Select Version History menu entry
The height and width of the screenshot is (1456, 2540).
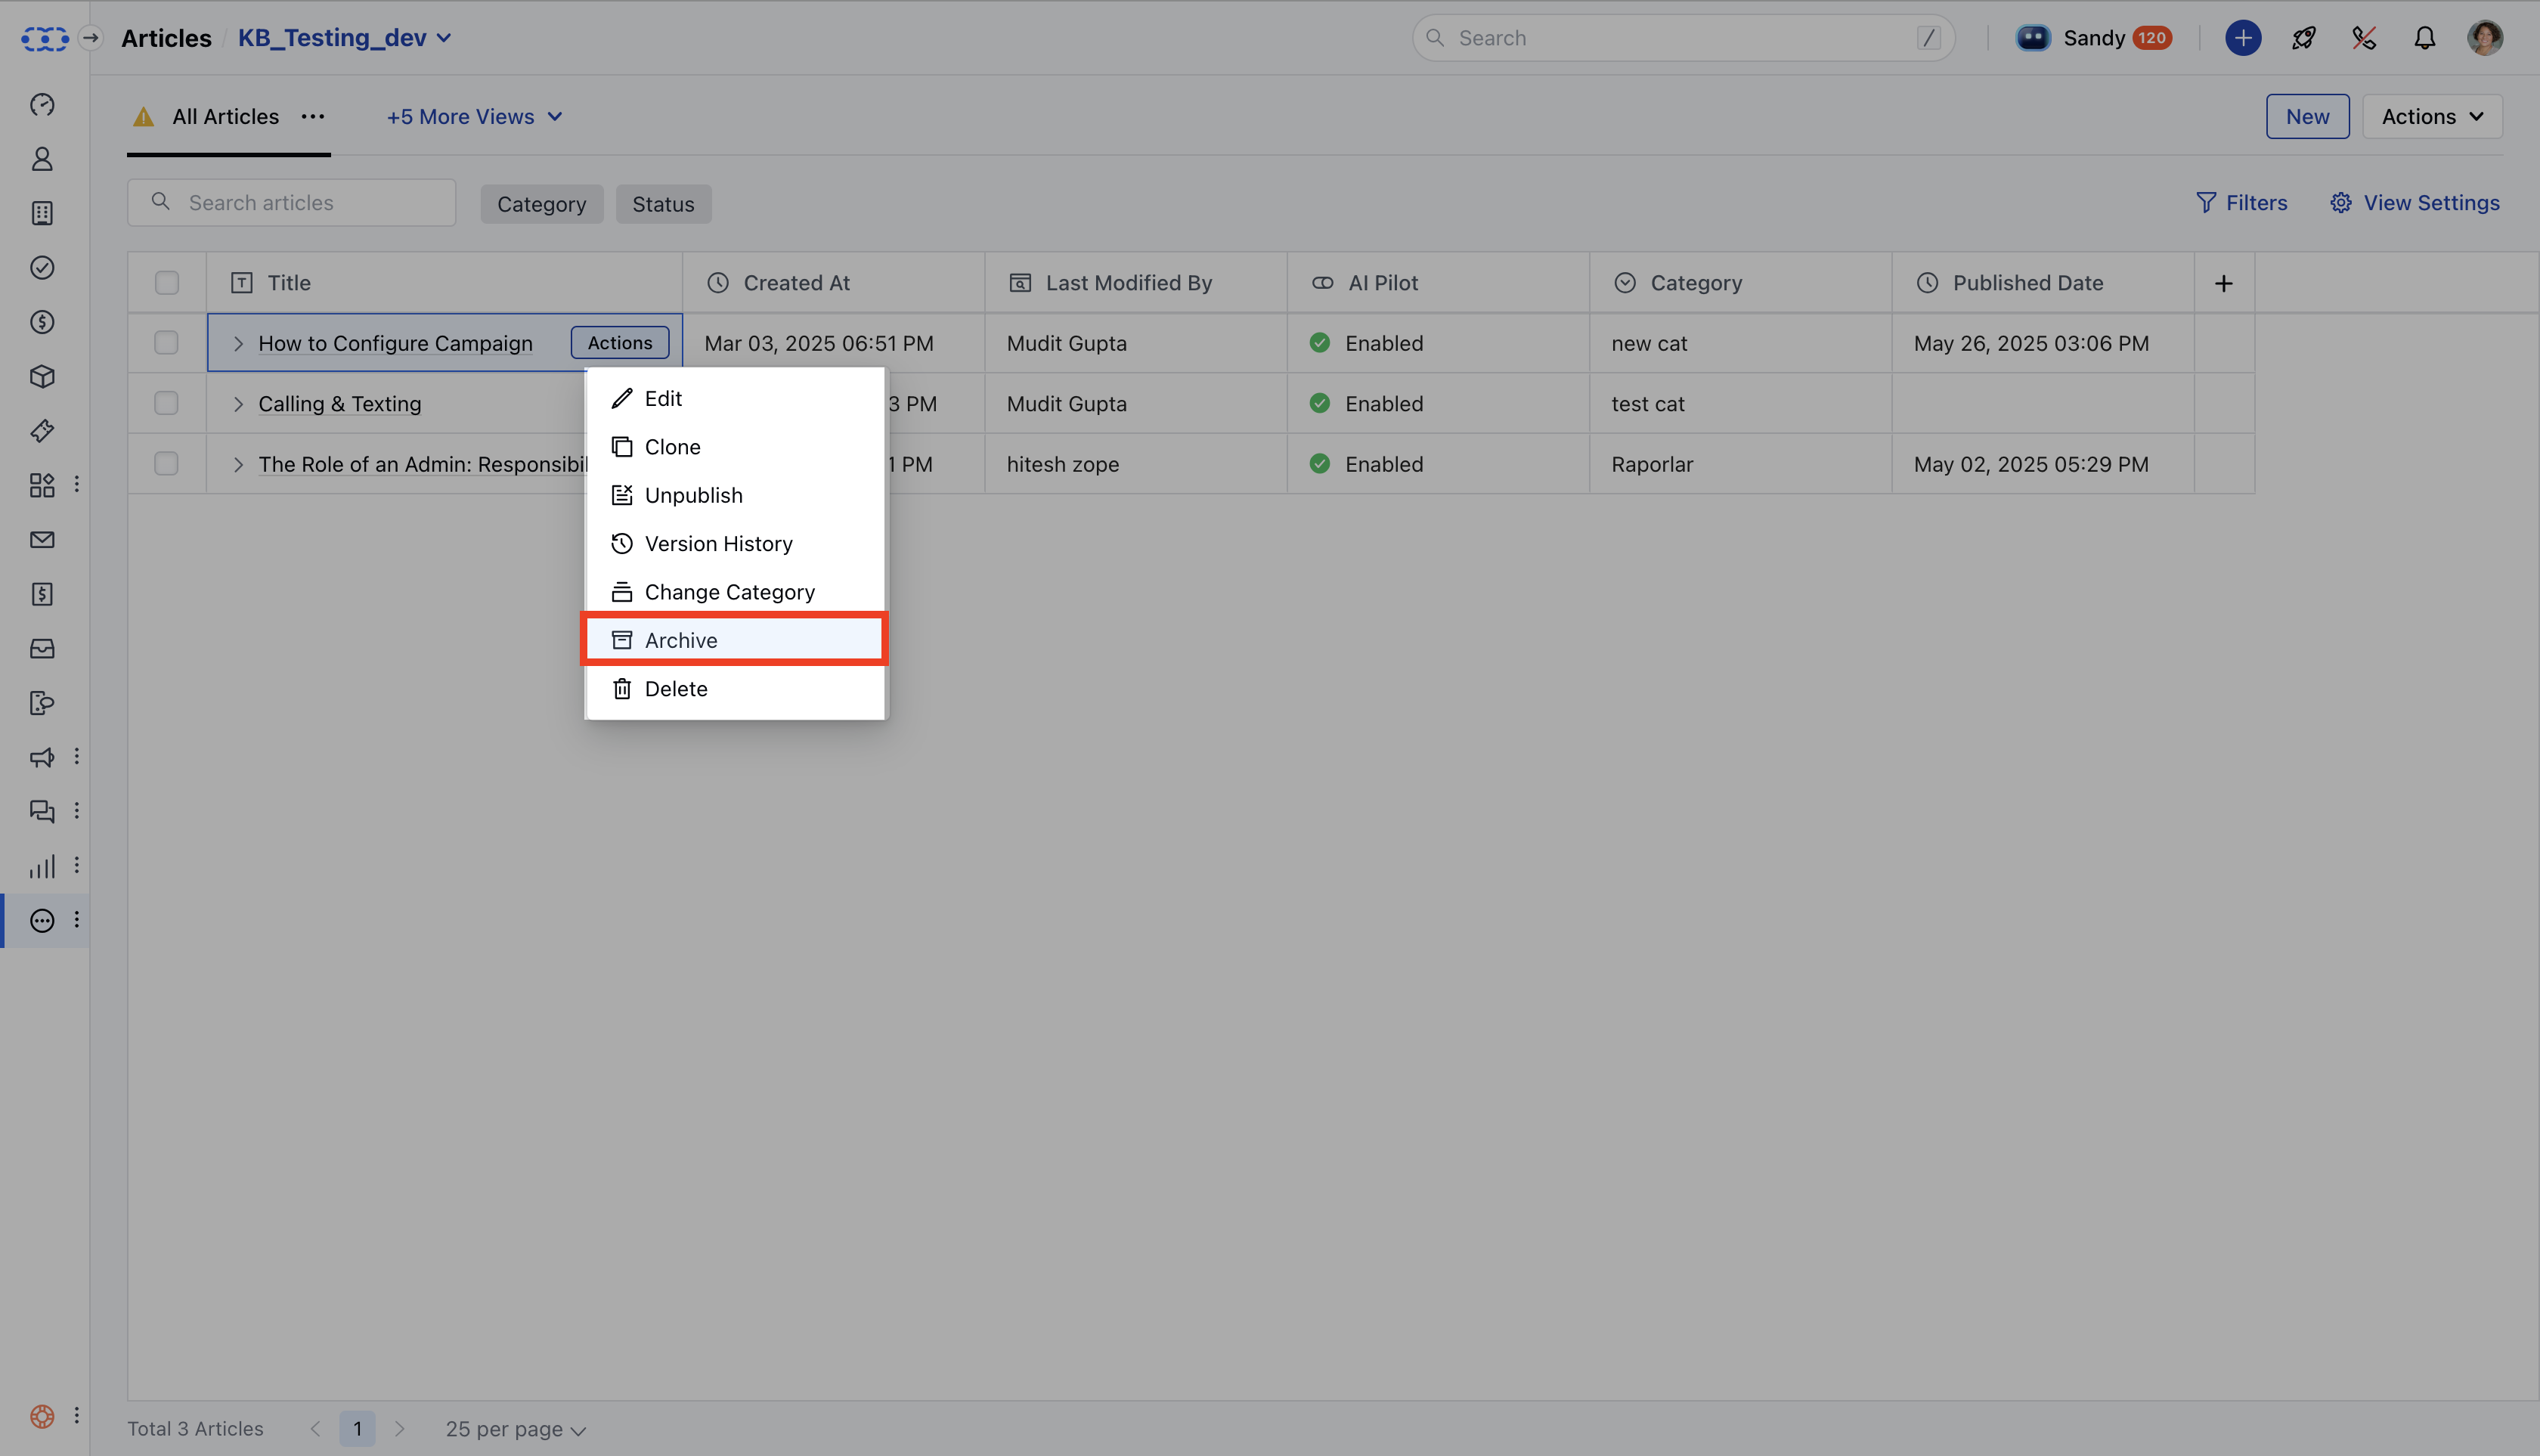[718, 544]
